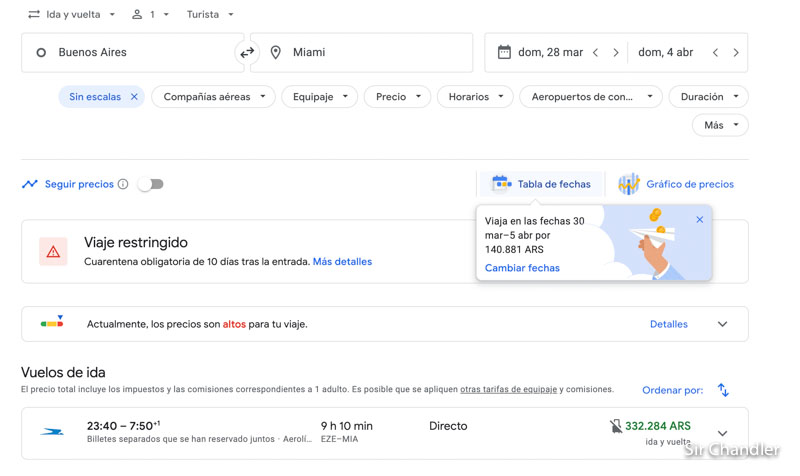The width and height of the screenshot is (800, 476).
Task: Advance return date to next day
Action: [x=736, y=53]
